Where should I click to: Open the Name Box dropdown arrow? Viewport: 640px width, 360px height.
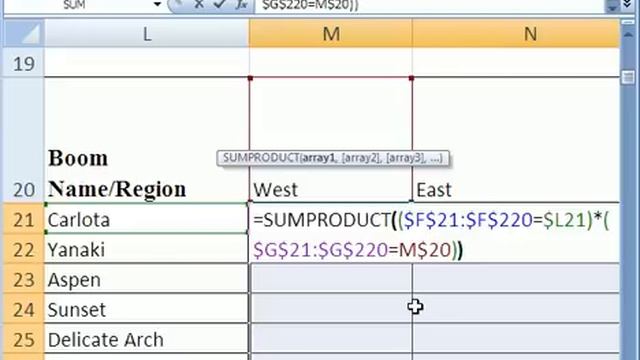point(157,4)
